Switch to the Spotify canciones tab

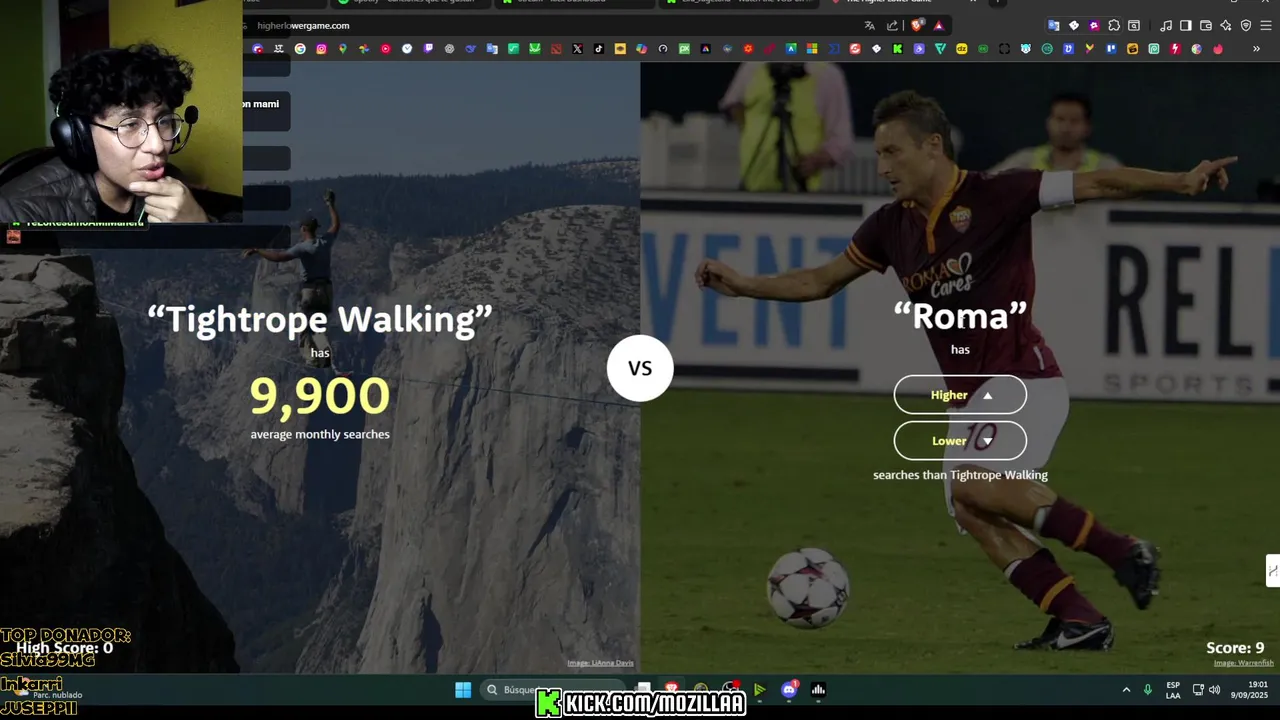(410, 4)
